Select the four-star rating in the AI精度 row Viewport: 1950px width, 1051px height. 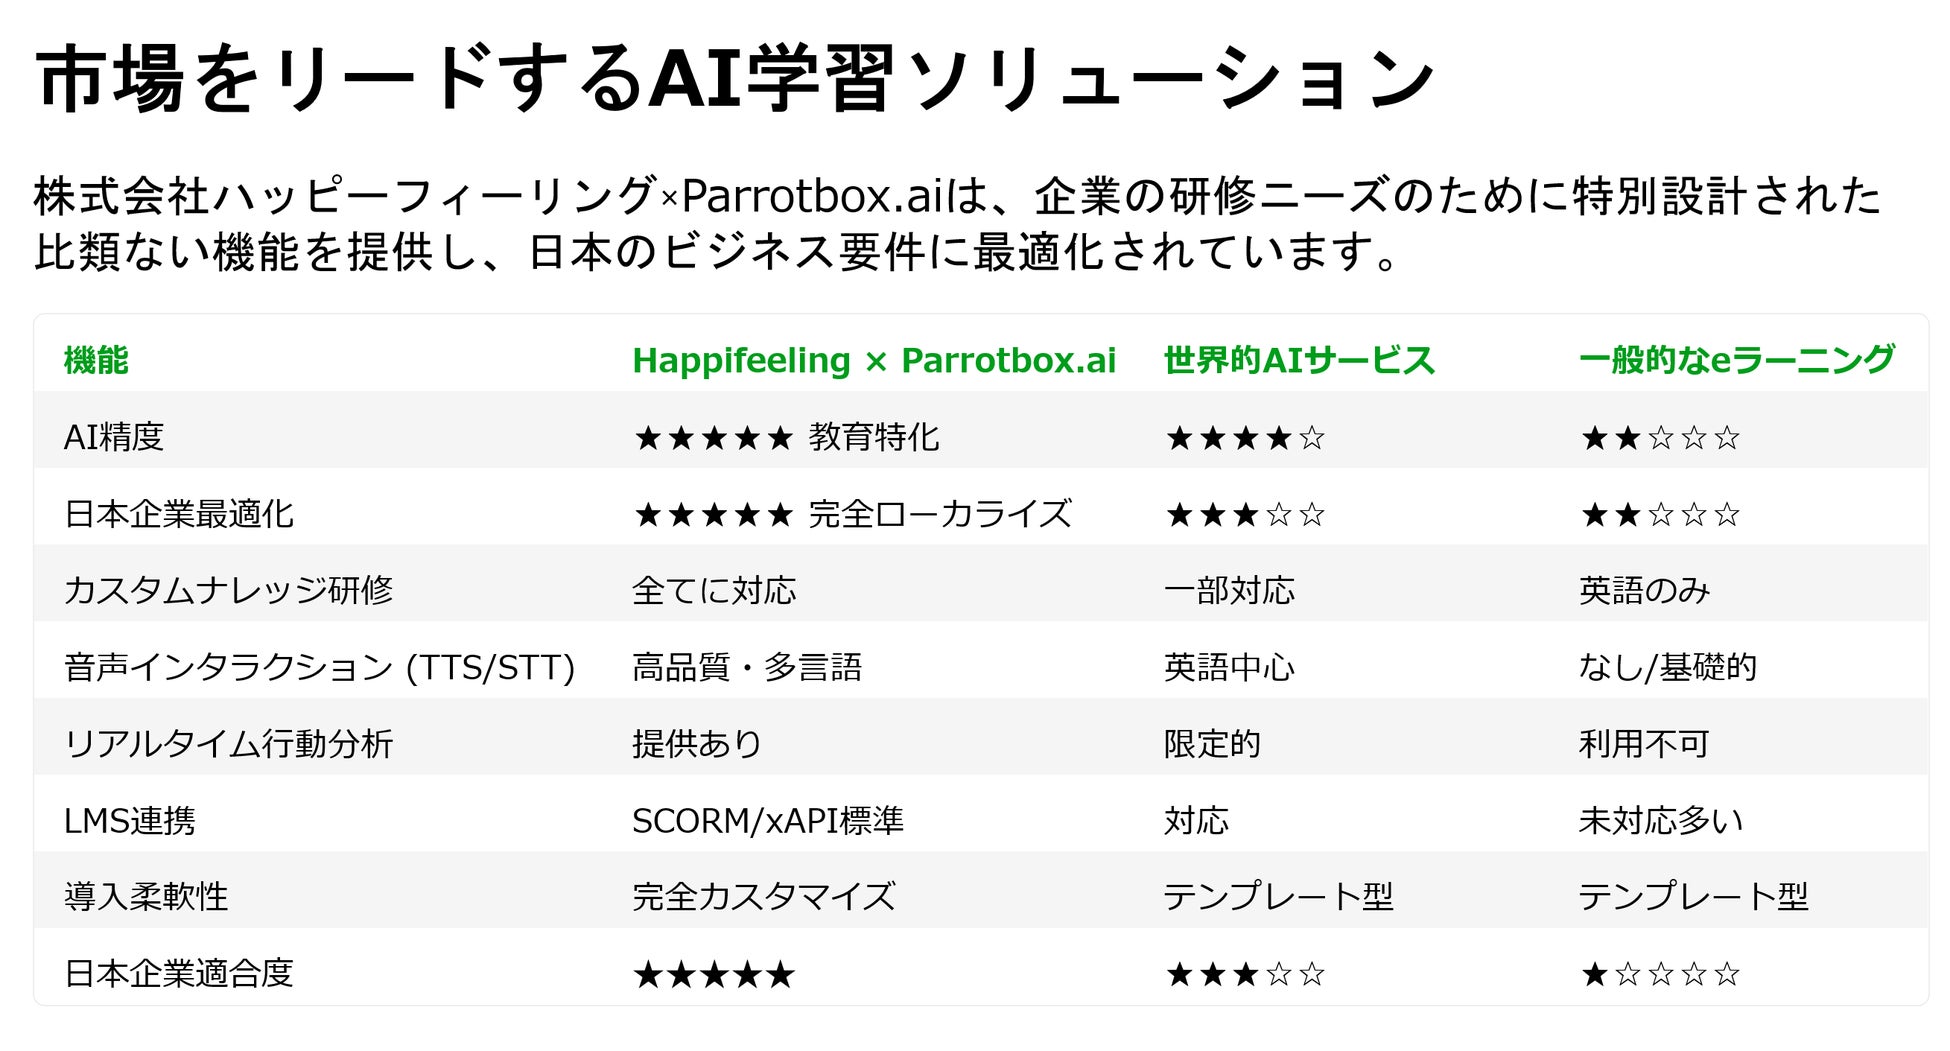(1245, 437)
